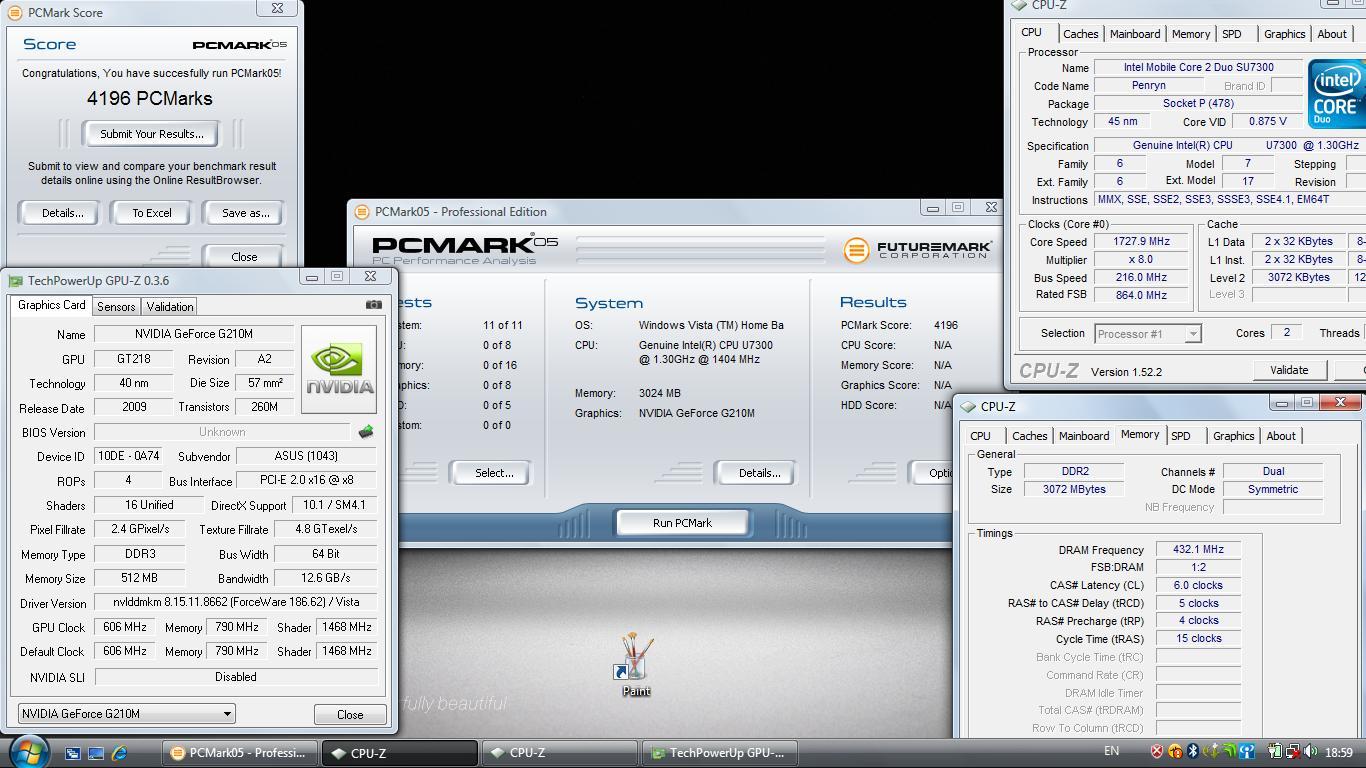Switch to TechPowerUp GPU-Z taskbar button
Screen dimensions: 1366x768
(x=720, y=753)
